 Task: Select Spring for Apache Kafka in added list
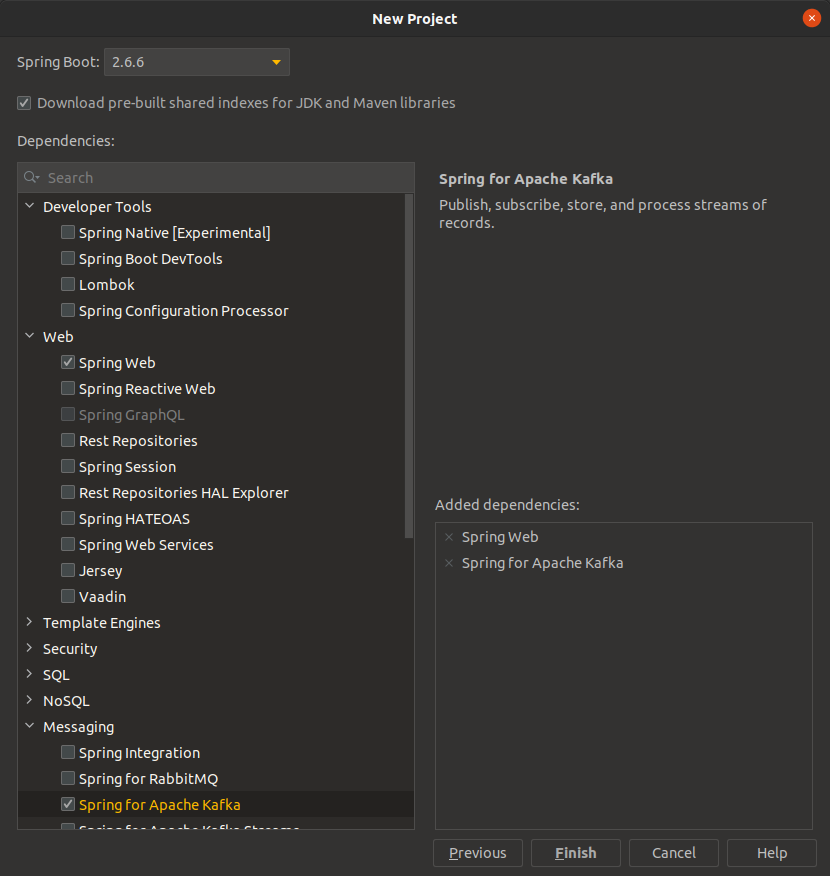542,563
